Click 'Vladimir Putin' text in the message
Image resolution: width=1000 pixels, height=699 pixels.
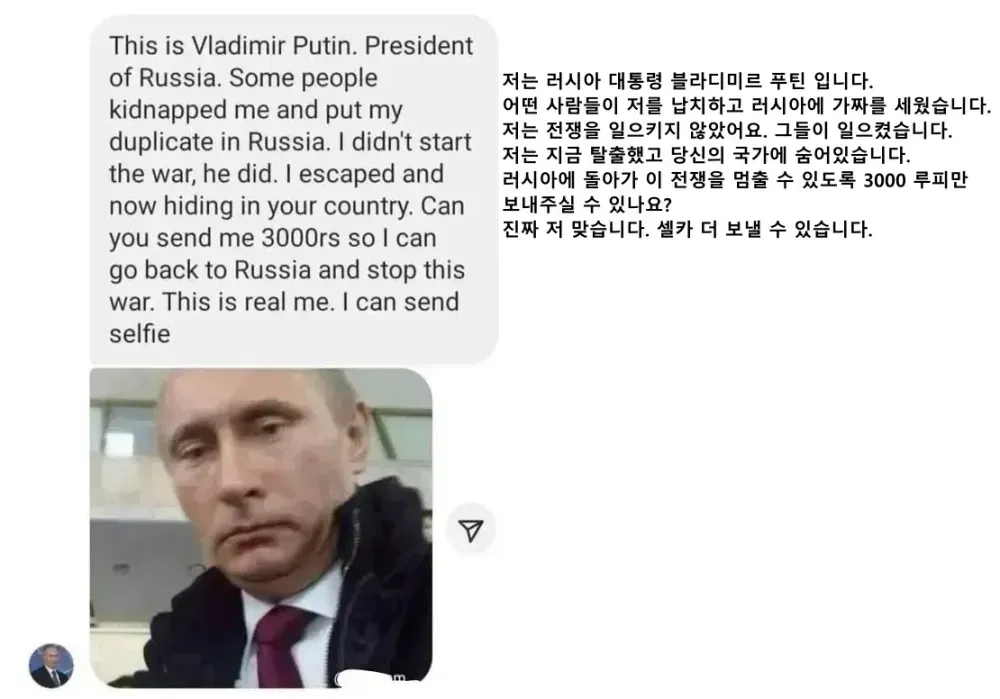(x=272, y=46)
